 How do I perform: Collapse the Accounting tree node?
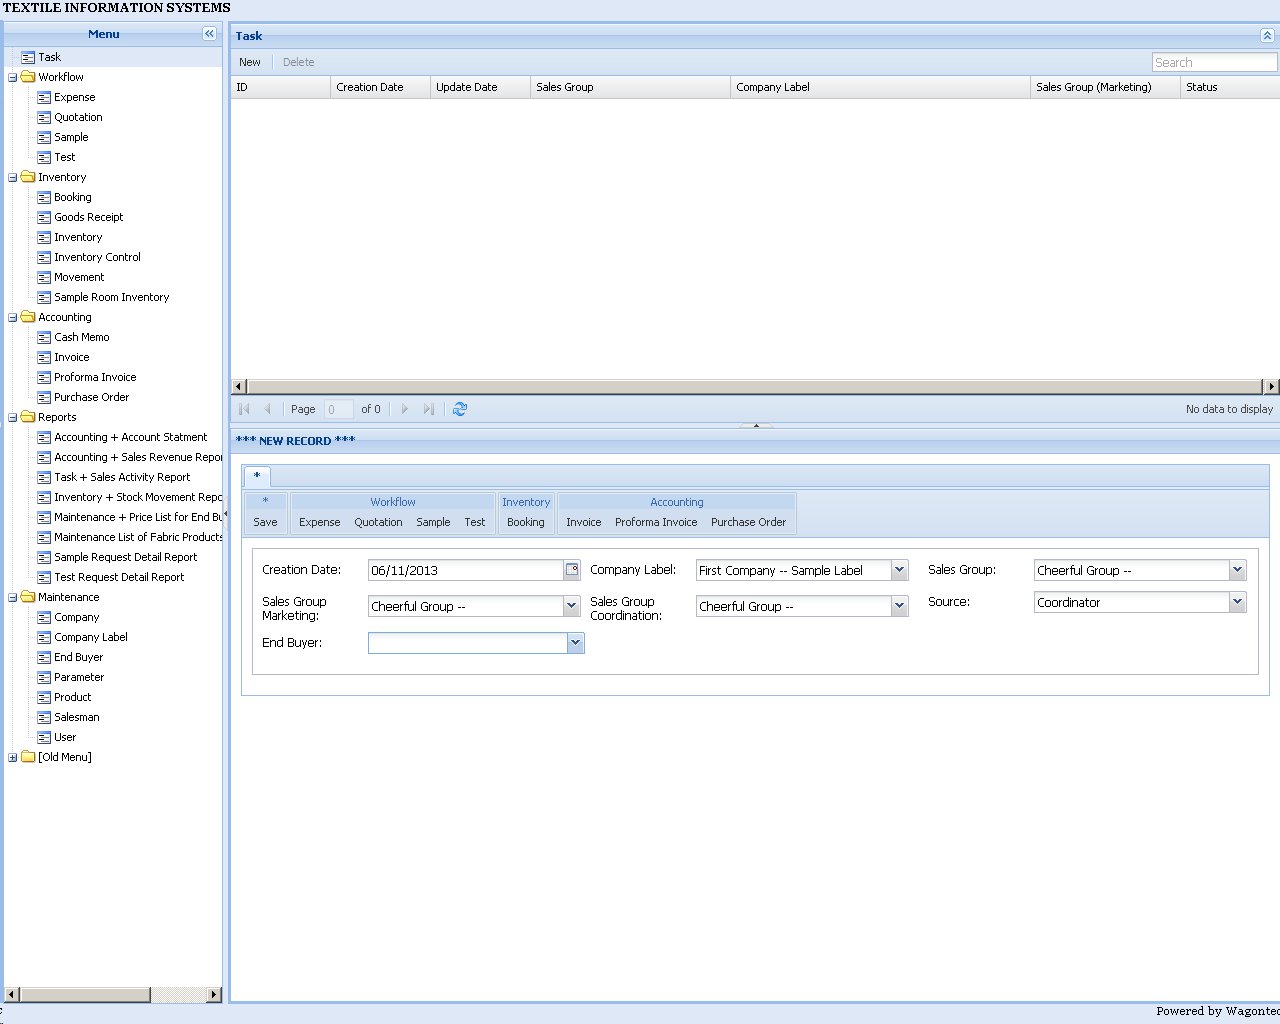(13, 317)
